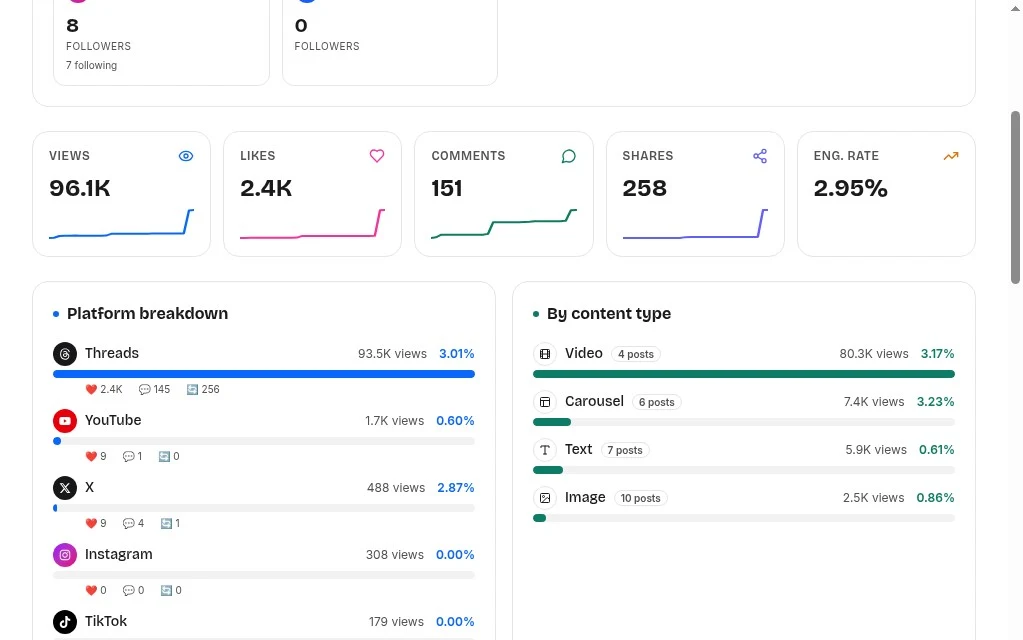The height and width of the screenshot is (640, 1023).
Task: Click the trending arrow icon in Eng. Rate card
Action: (x=951, y=156)
